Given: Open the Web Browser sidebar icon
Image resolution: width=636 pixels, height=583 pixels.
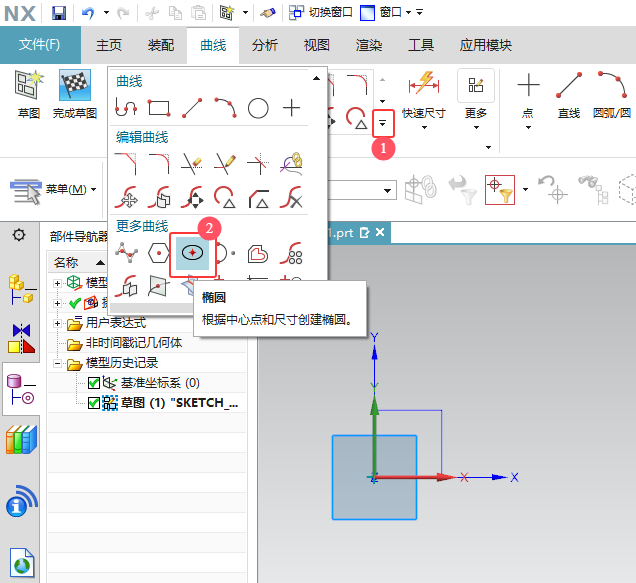Looking at the screenshot, I should (x=21, y=562).
